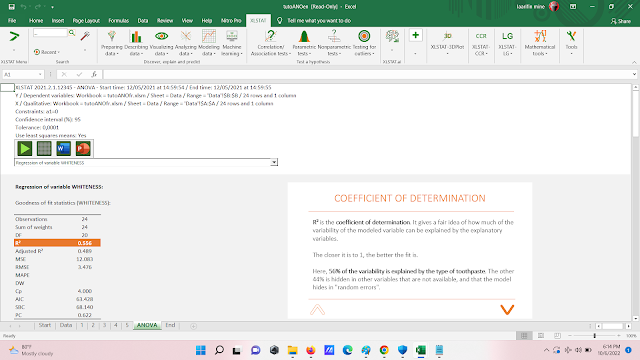Click Tell me what you want to do
Screen dimensions: 640x360
319,20
